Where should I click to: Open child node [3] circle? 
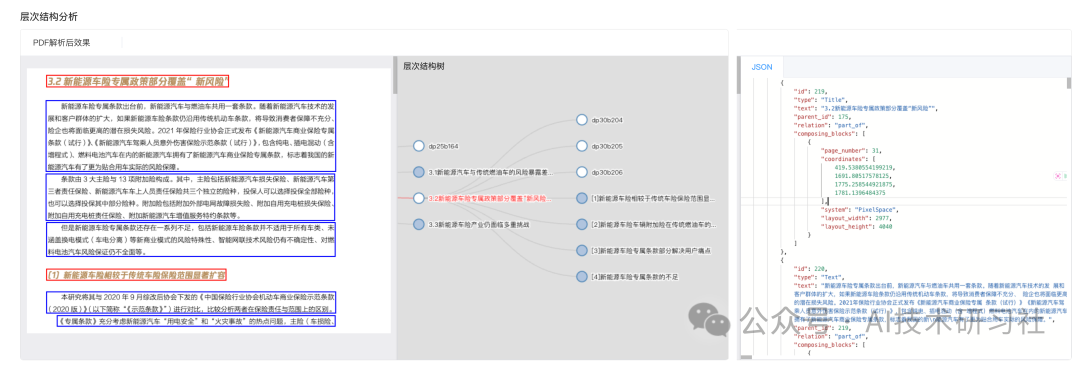pos(581,250)
